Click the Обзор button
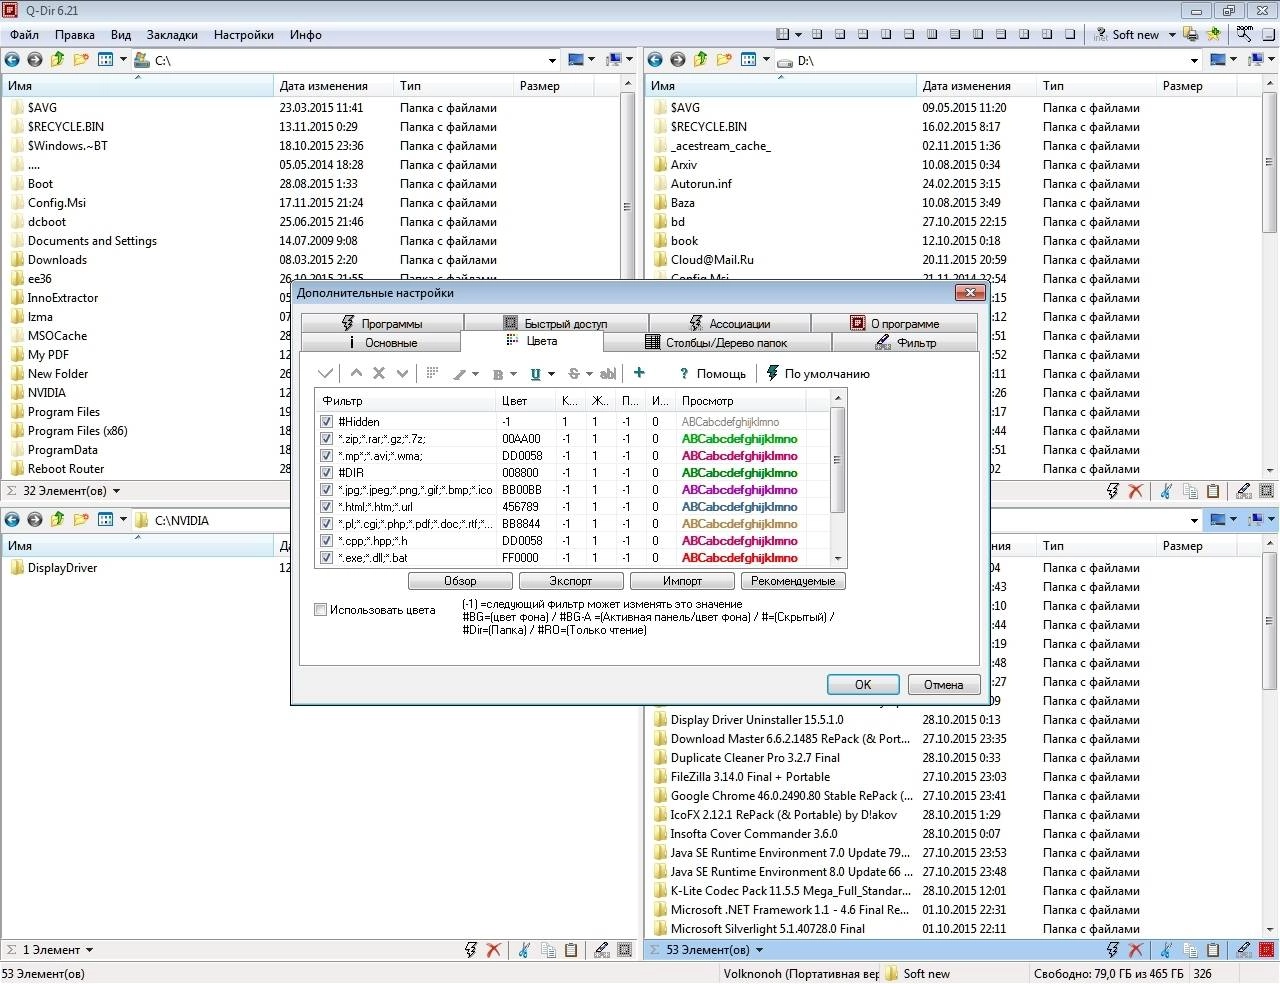This screenshot has height=984, width=1280. click(460, 581)
